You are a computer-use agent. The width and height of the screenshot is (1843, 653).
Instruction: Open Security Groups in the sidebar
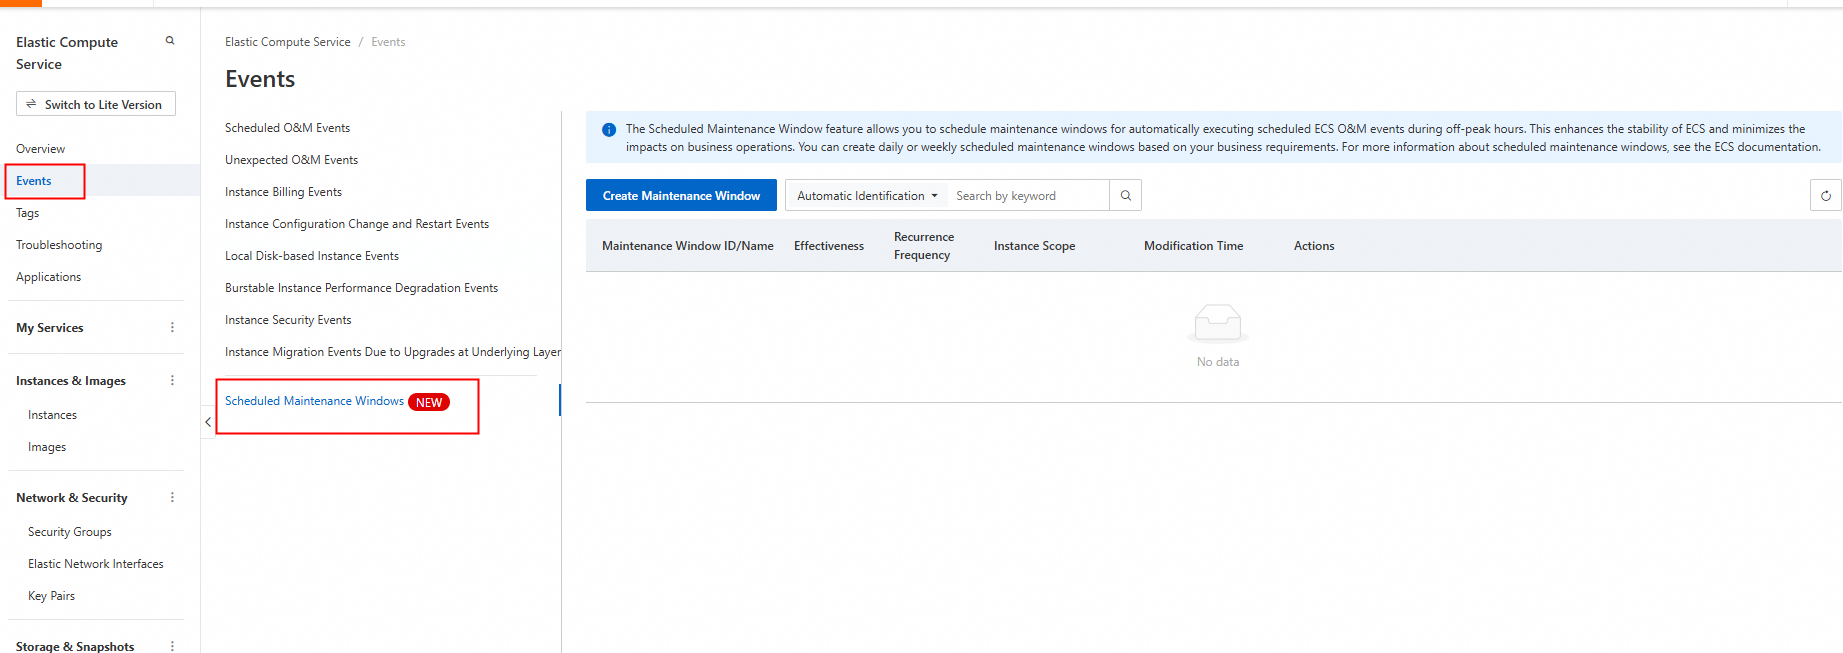click(70, 532)
